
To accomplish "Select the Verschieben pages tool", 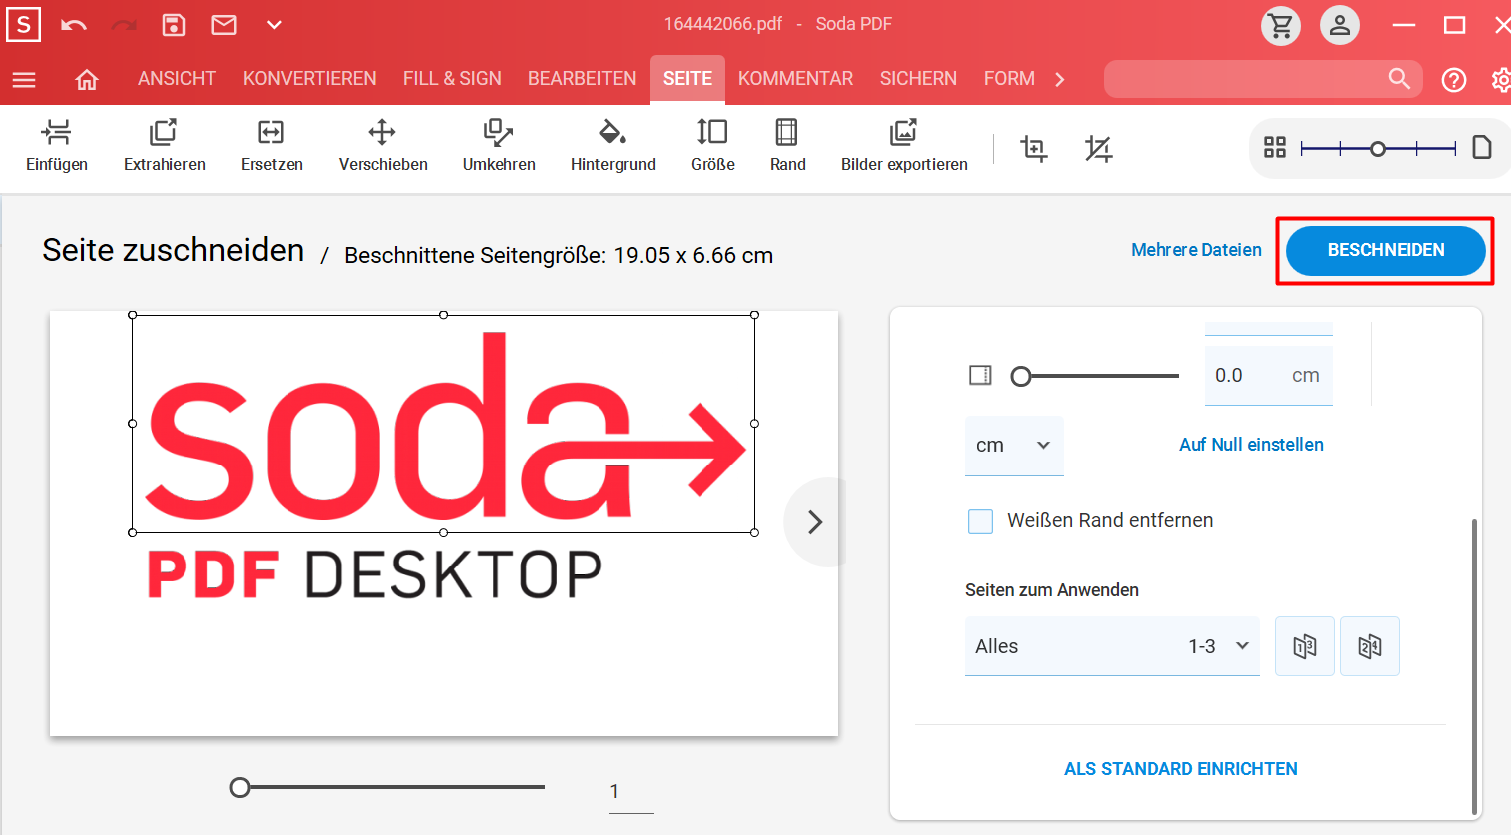I will (383, 146).
